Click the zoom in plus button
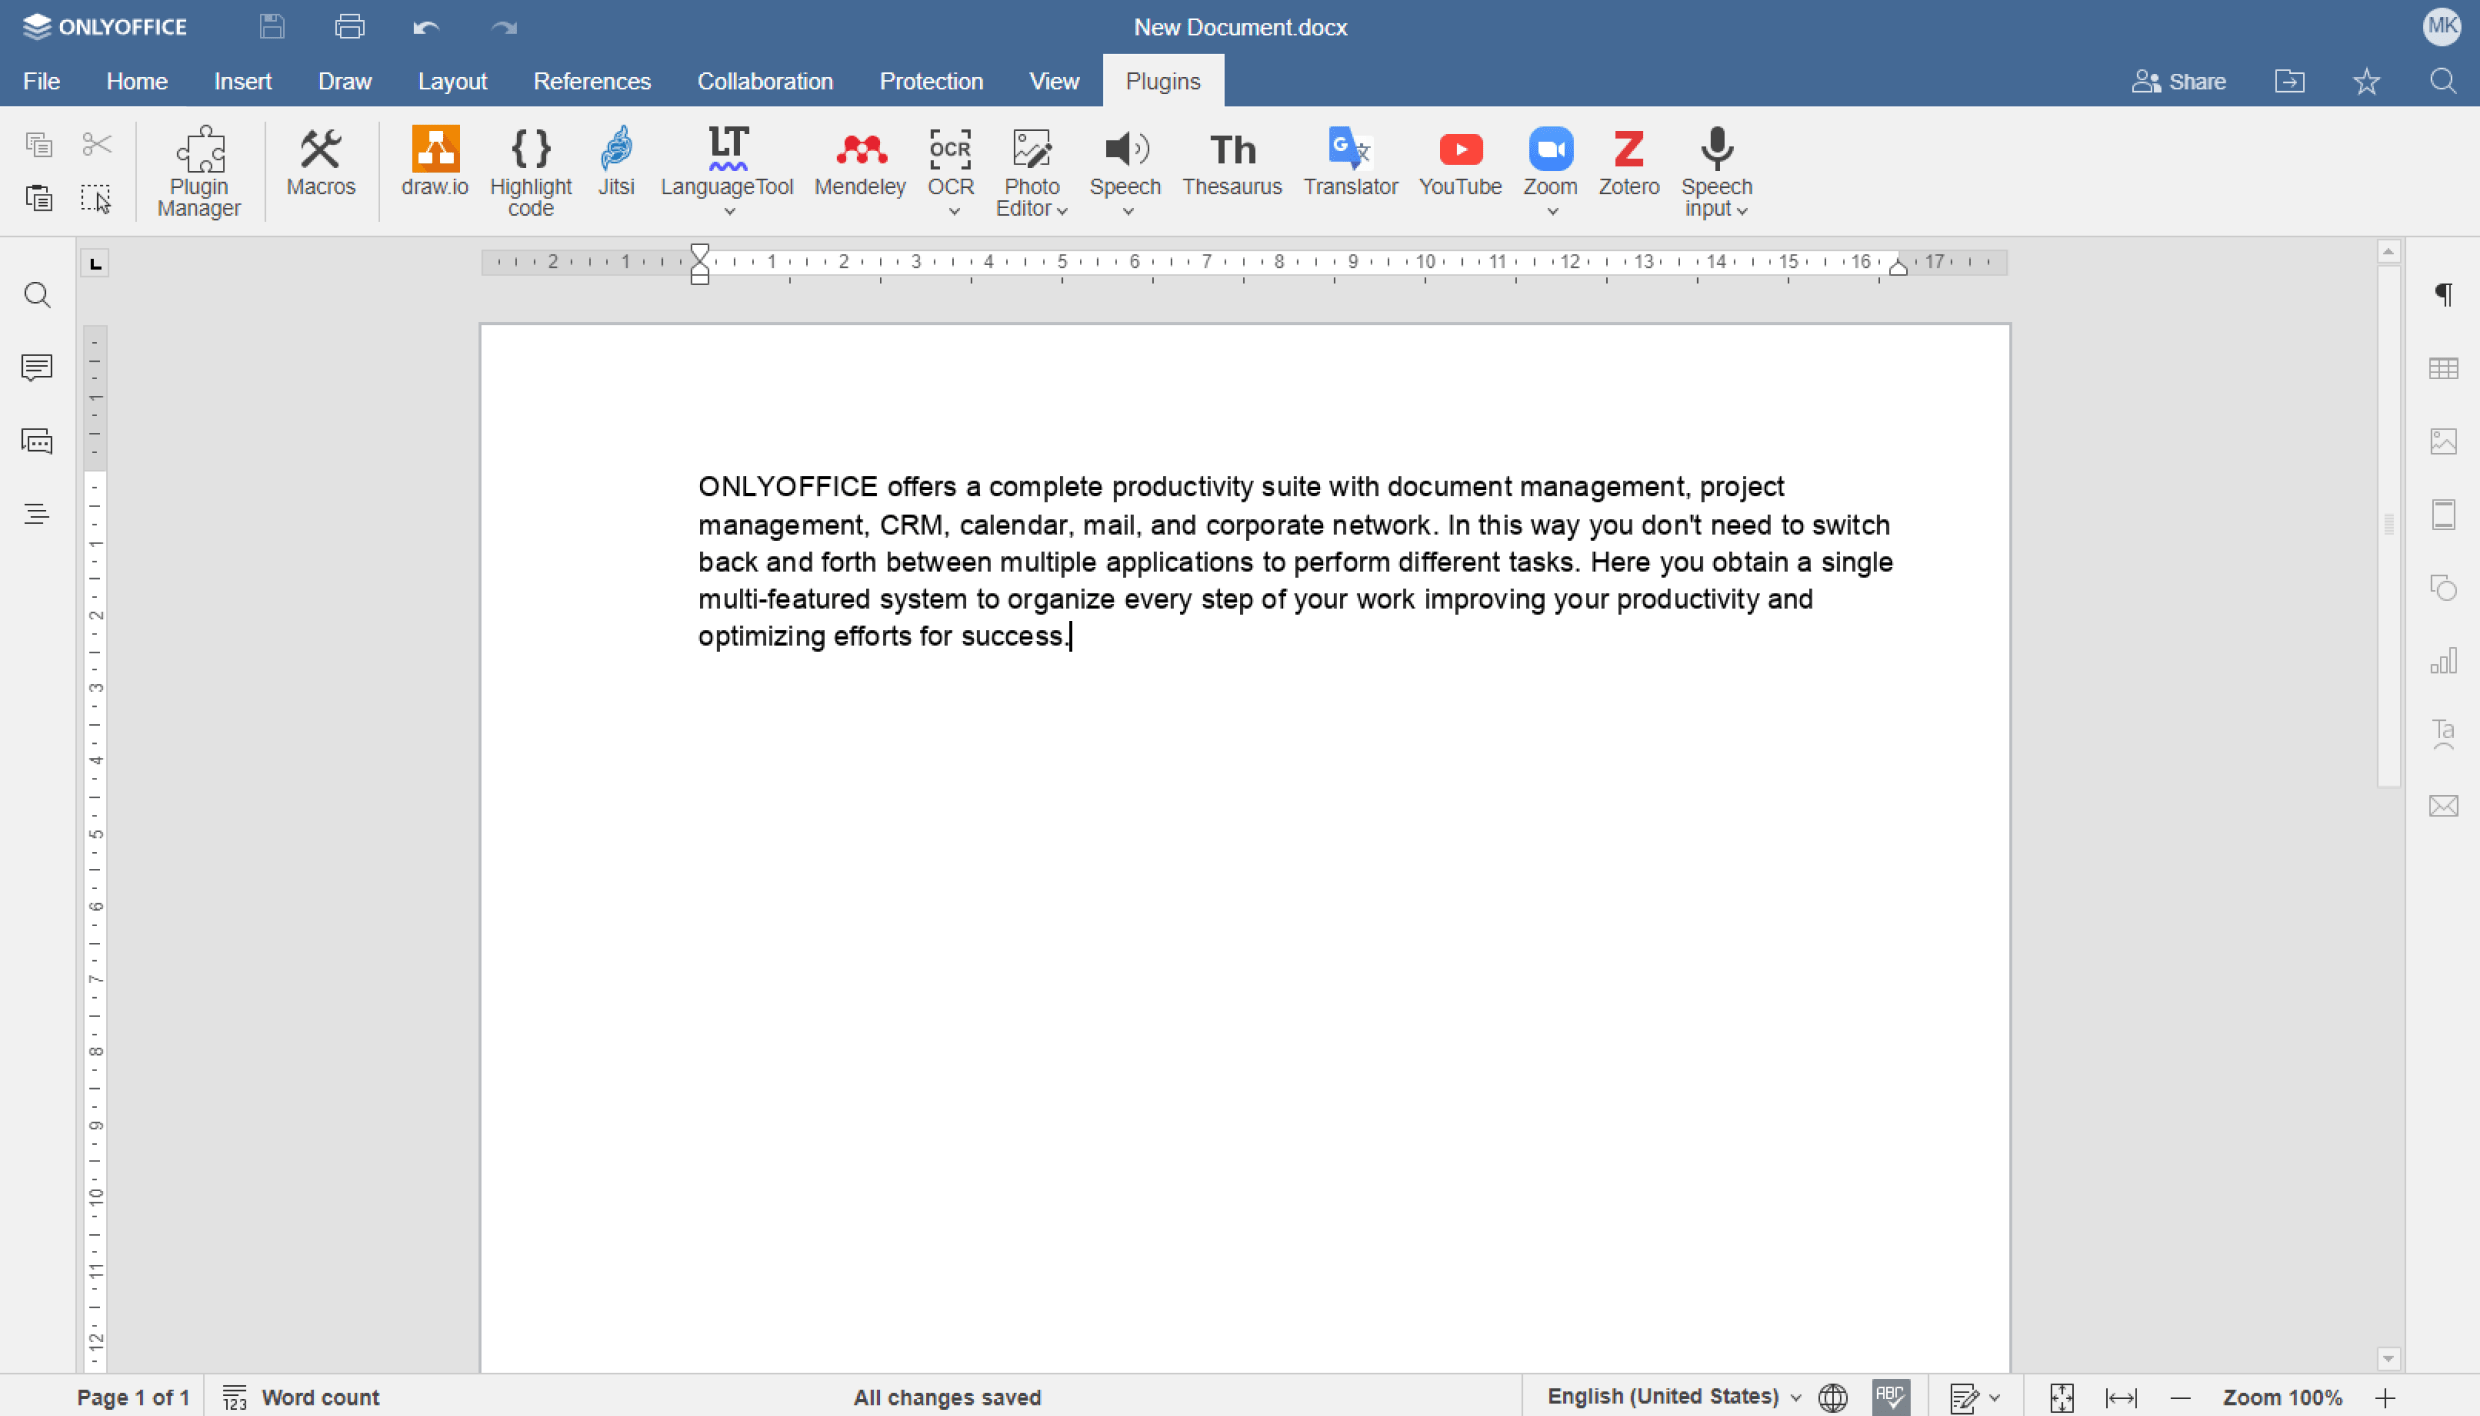 [x=2385, y=1396]
